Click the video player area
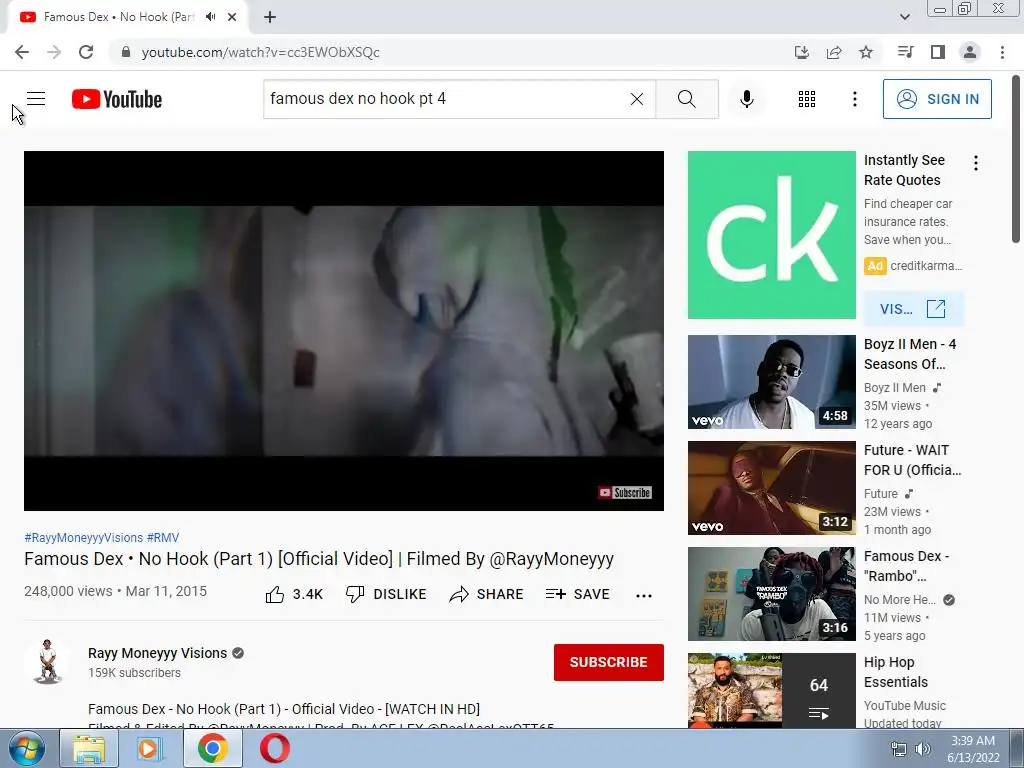This screenshot has width=1024, height=768. point(344,330)
